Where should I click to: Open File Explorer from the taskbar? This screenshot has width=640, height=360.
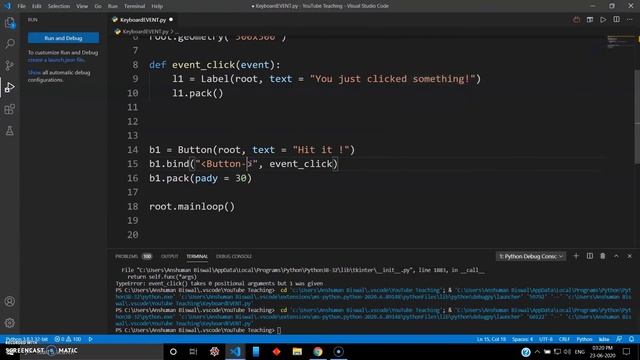pyautogui.click(x=297, y=351)
